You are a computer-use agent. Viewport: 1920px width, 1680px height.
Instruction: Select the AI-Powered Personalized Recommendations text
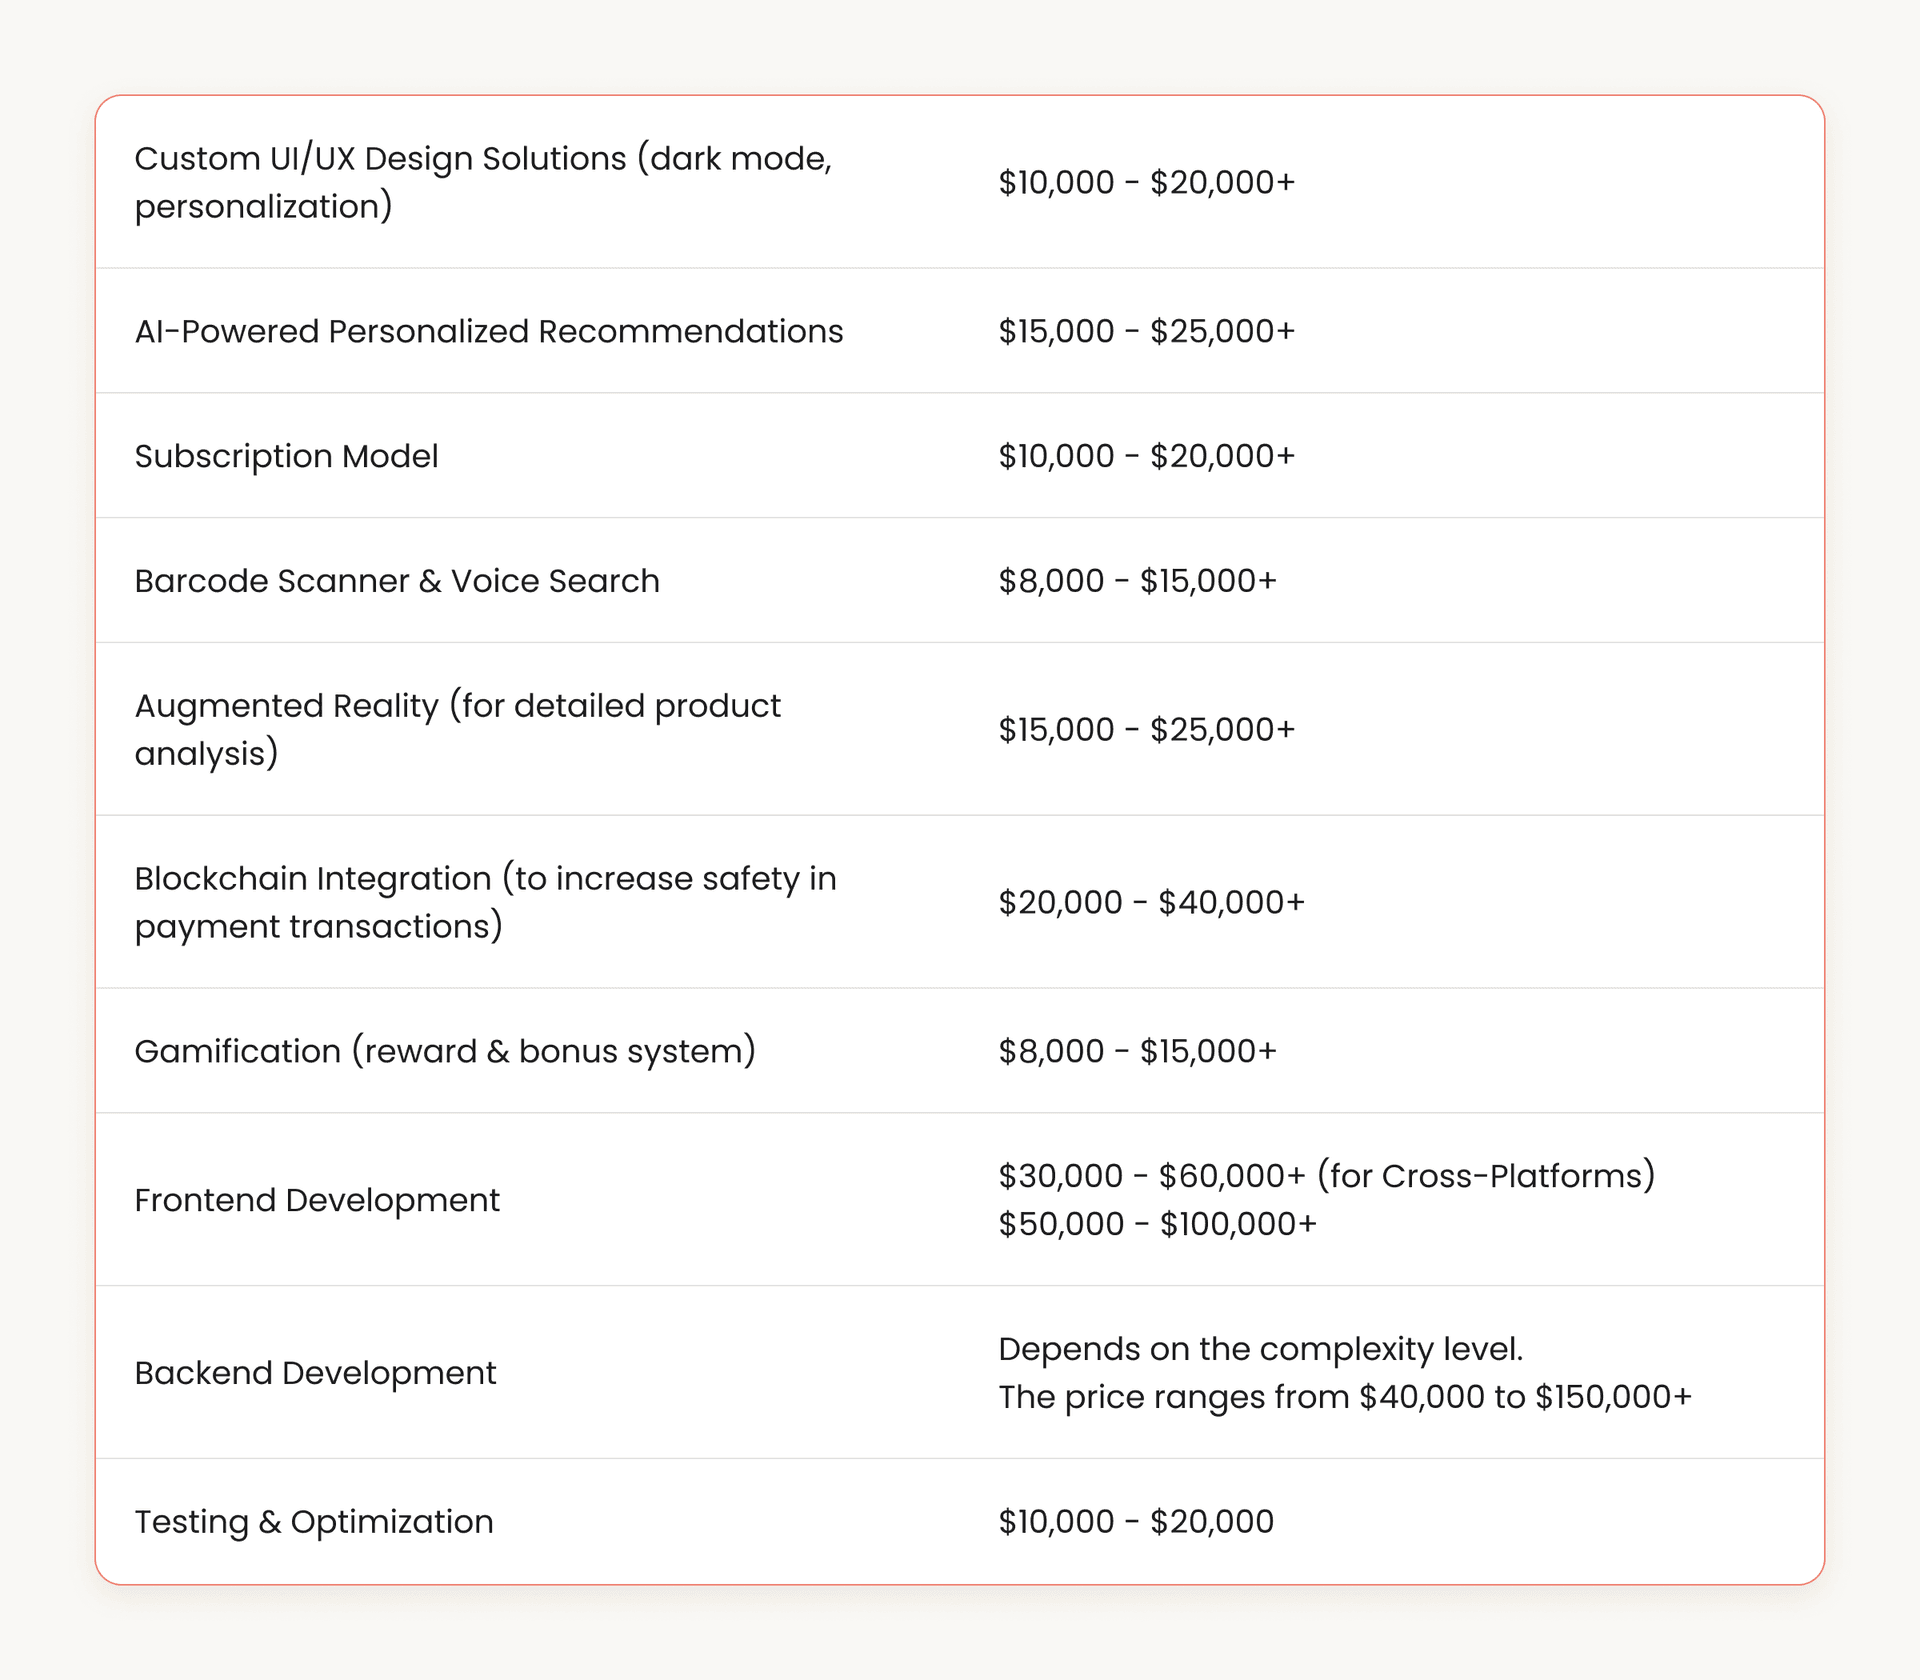click(x=489, y=330)
